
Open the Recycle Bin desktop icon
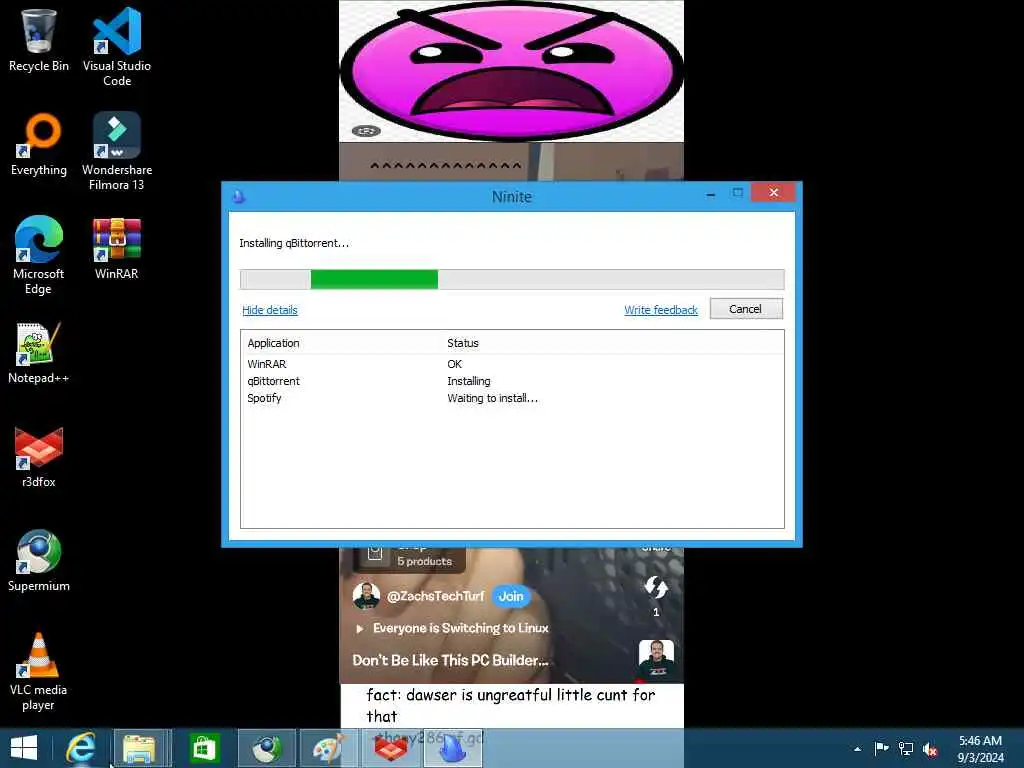click(39, 40)
